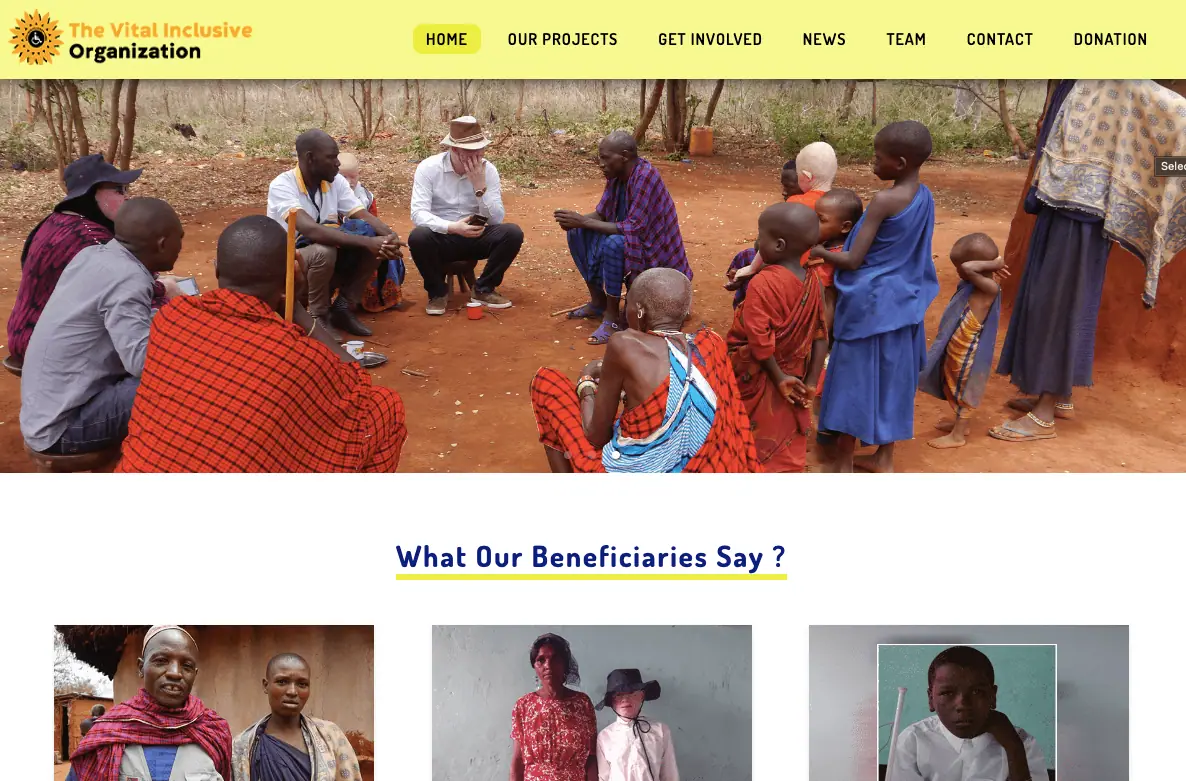Select the active white slider dot
Image resolution: width=1186 pixels, height=781 pixels.
click(x=616, y=455)
